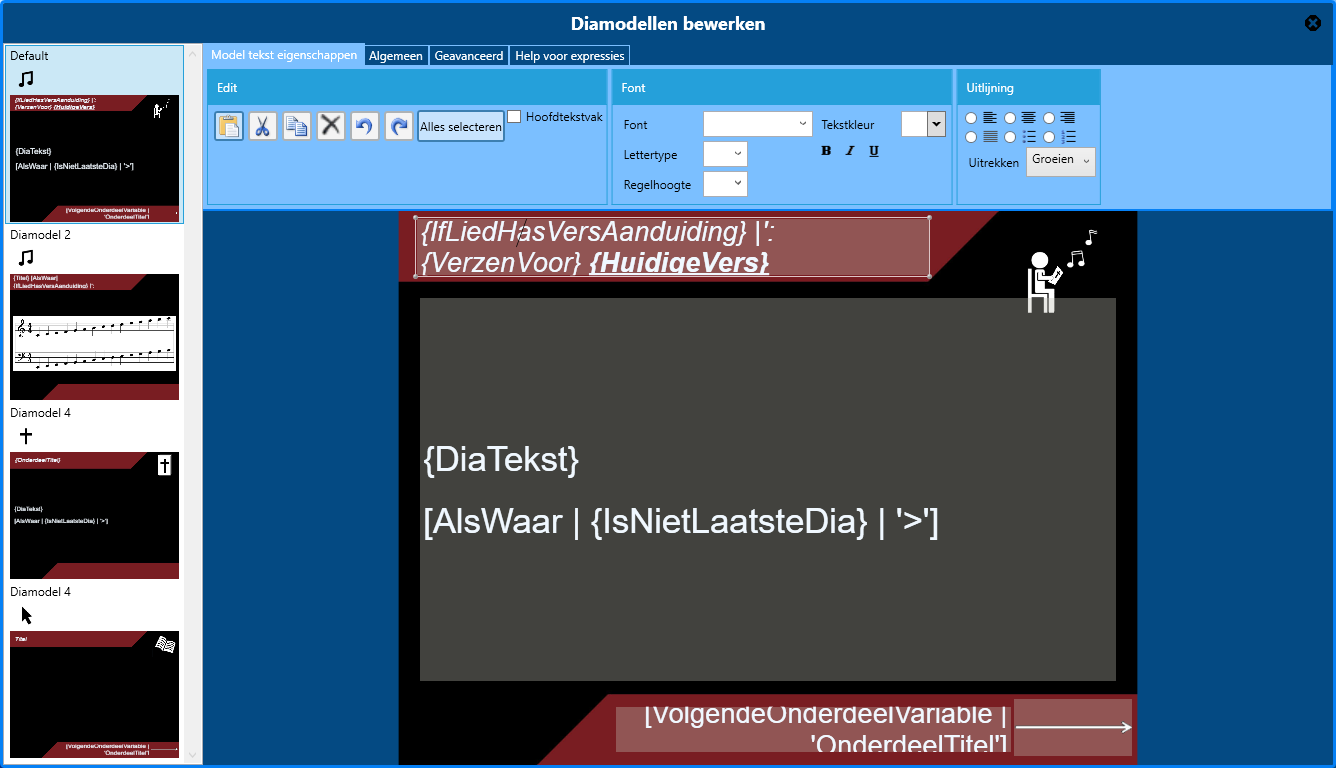The height and width of the screenshot is (768, 1336).
Task: Open the Tekstkleur color picker
Action: pyautogui.click(x=923, y=124)
